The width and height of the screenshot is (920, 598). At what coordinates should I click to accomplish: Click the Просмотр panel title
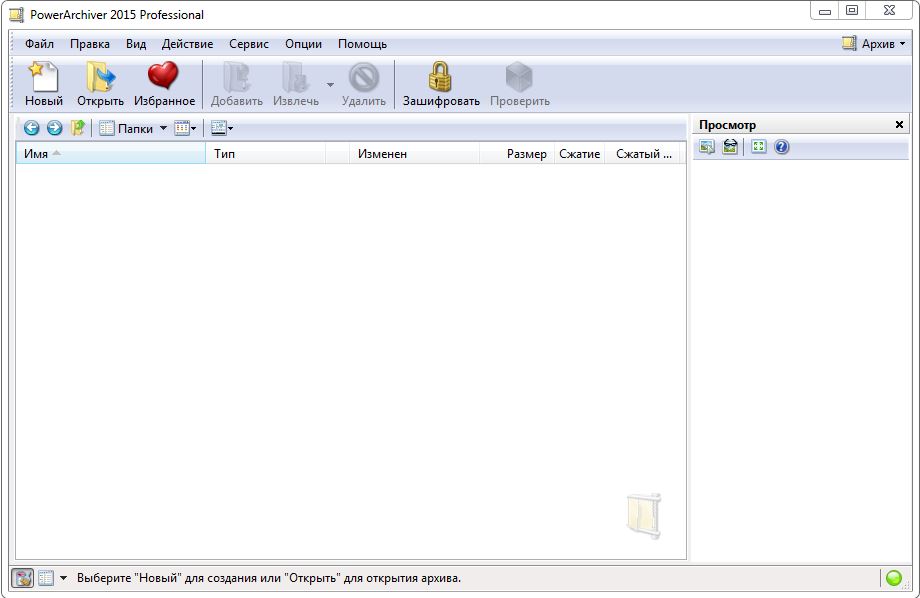pos(728,125)
